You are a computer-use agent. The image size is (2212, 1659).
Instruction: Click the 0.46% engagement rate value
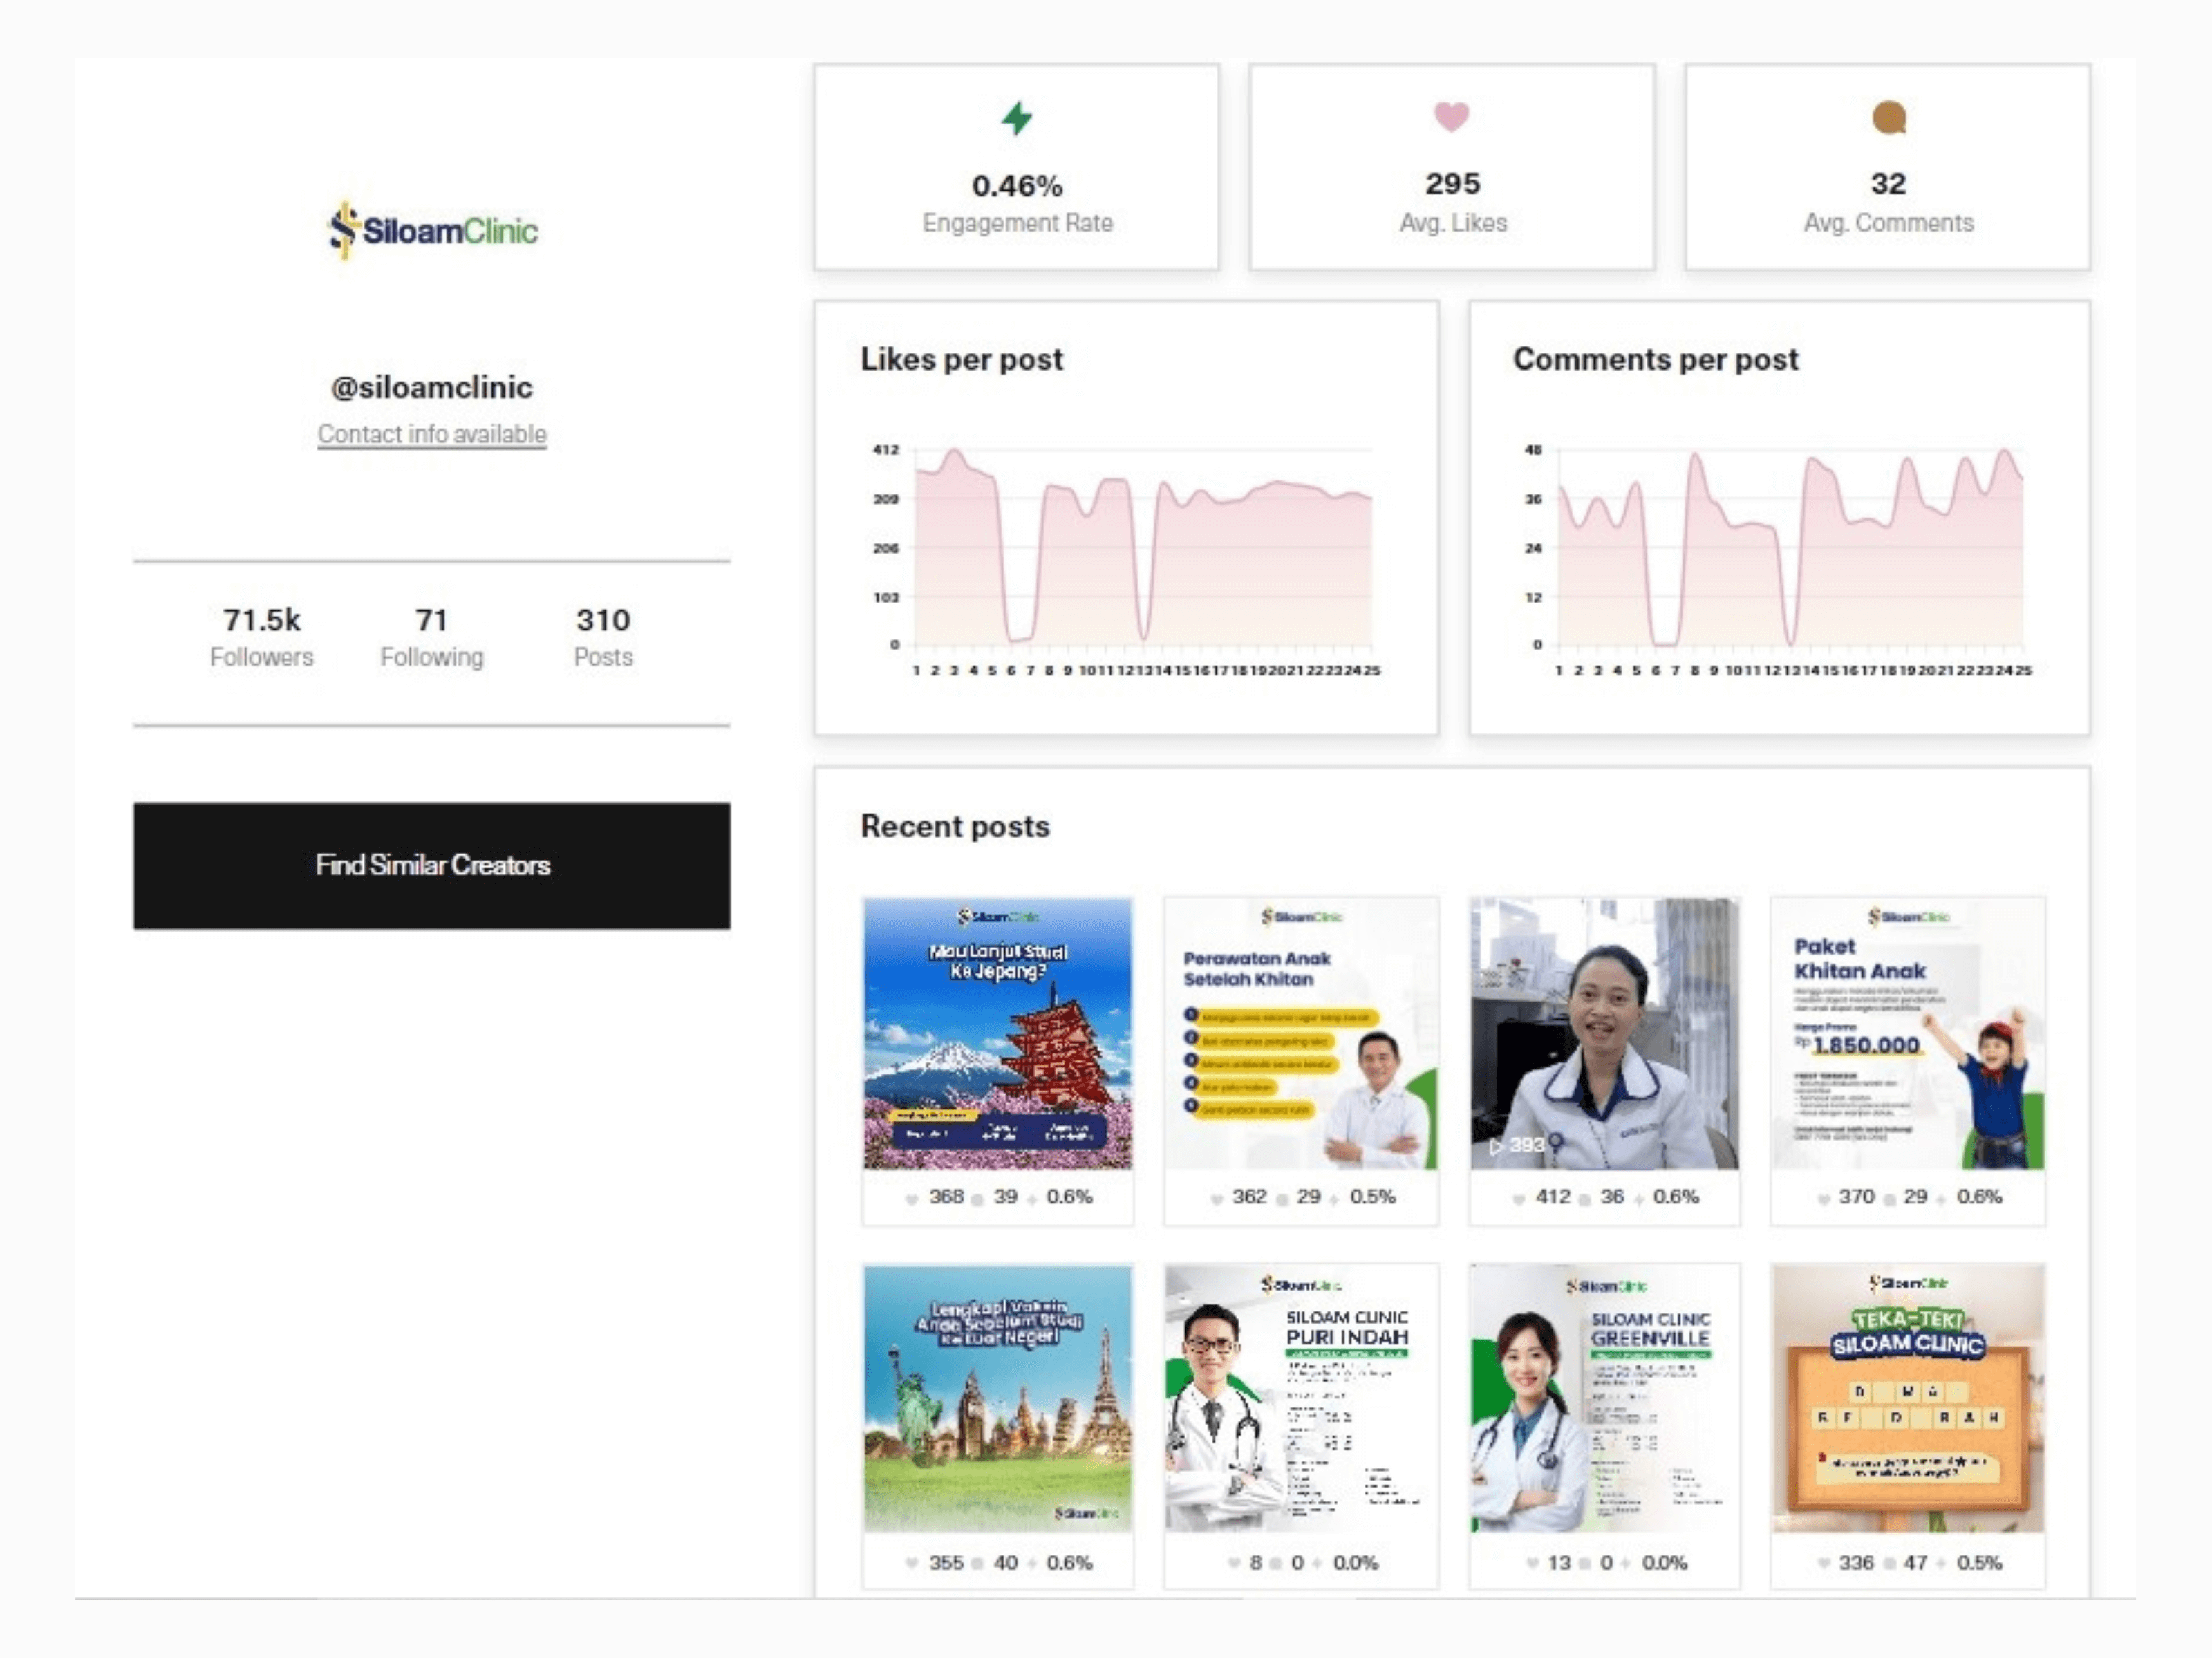[1017, 185]
